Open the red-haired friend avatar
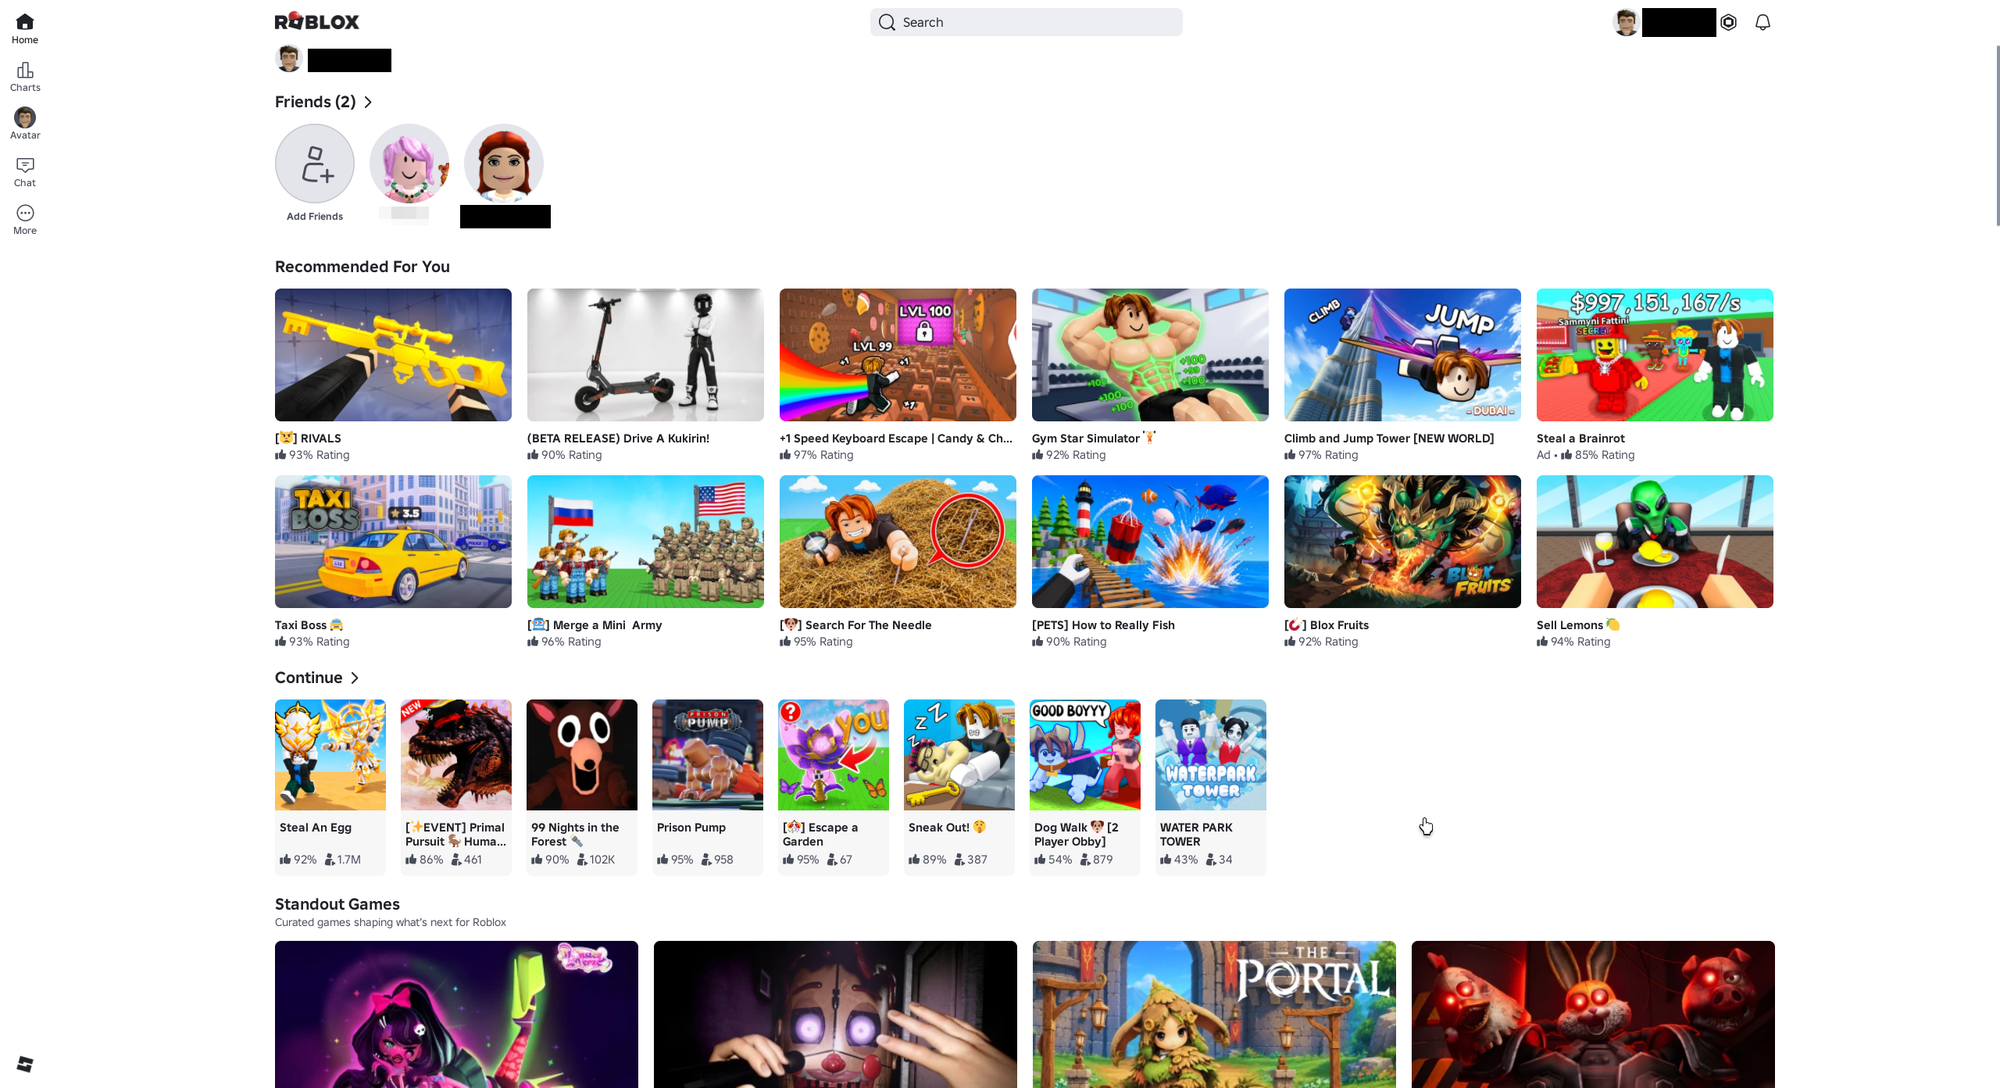The image size is (2000, 1088). 504,164
